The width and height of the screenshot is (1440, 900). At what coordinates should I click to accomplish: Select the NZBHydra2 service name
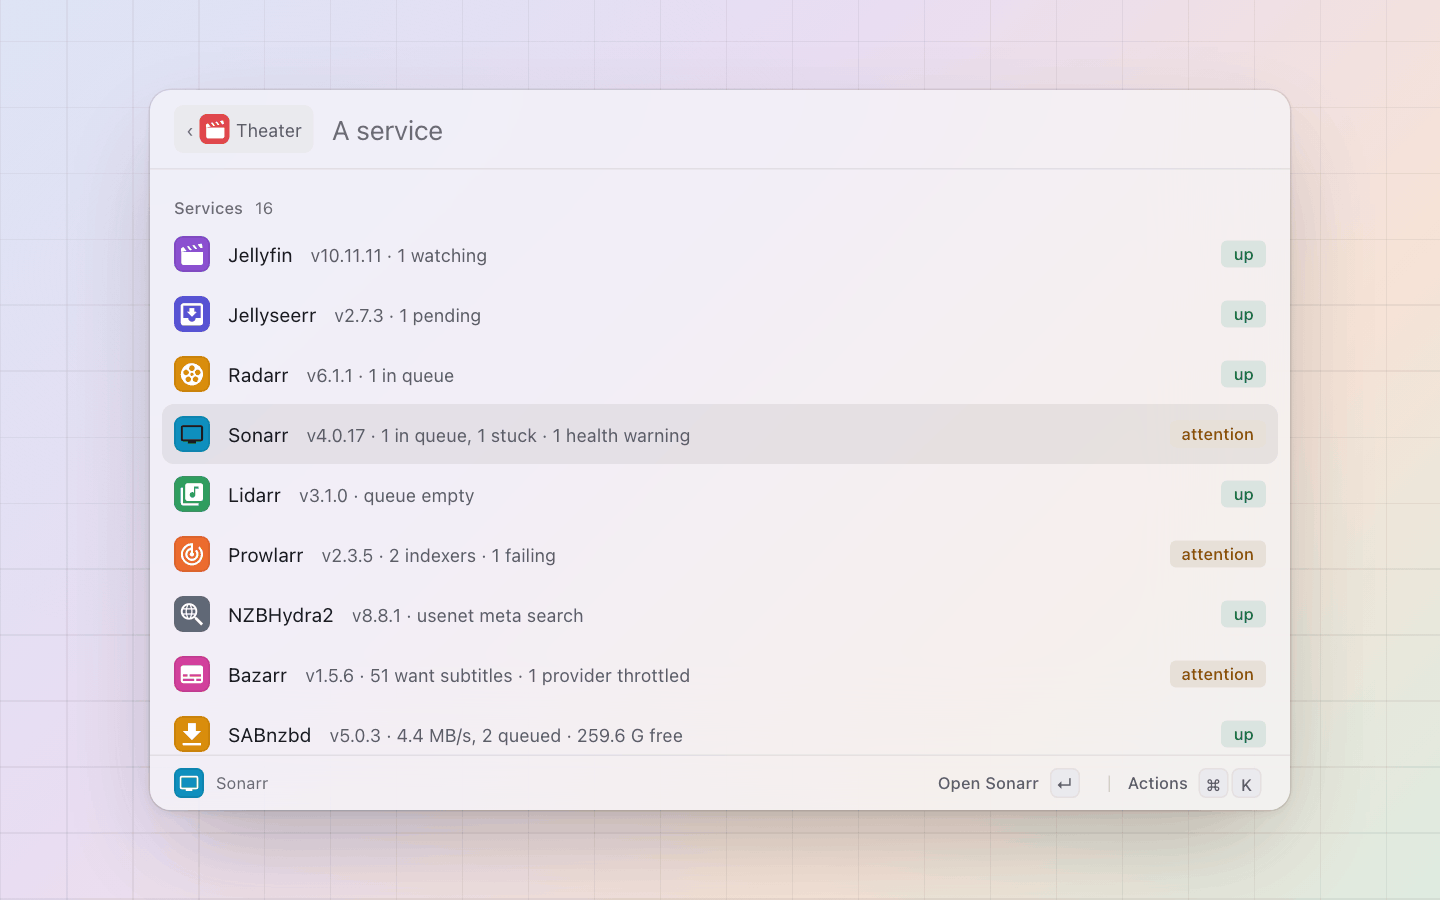coord(281,615)
